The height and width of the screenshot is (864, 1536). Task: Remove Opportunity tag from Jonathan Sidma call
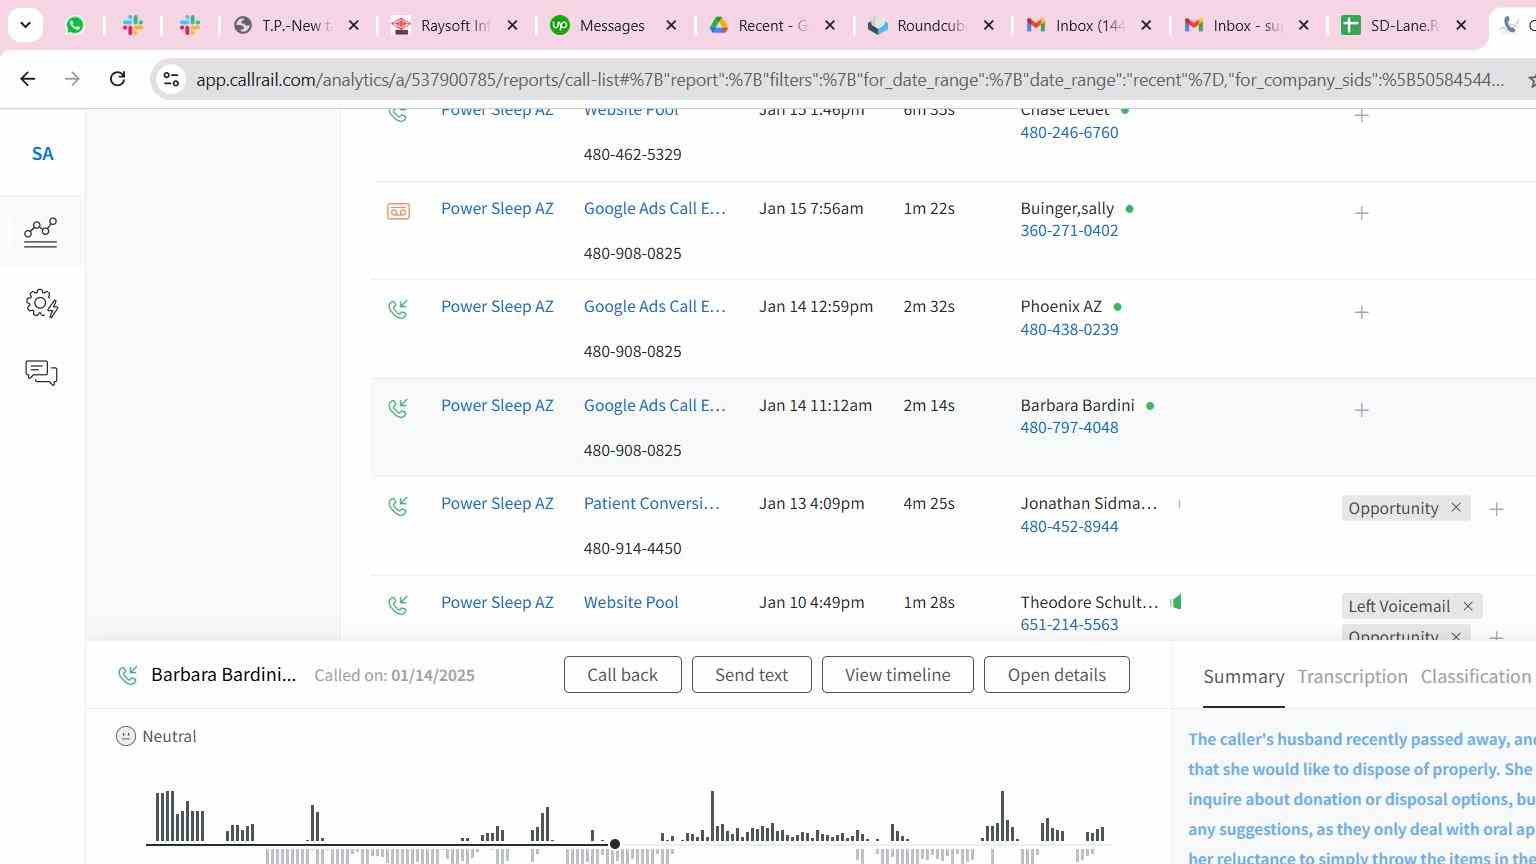pos(1456,508)
